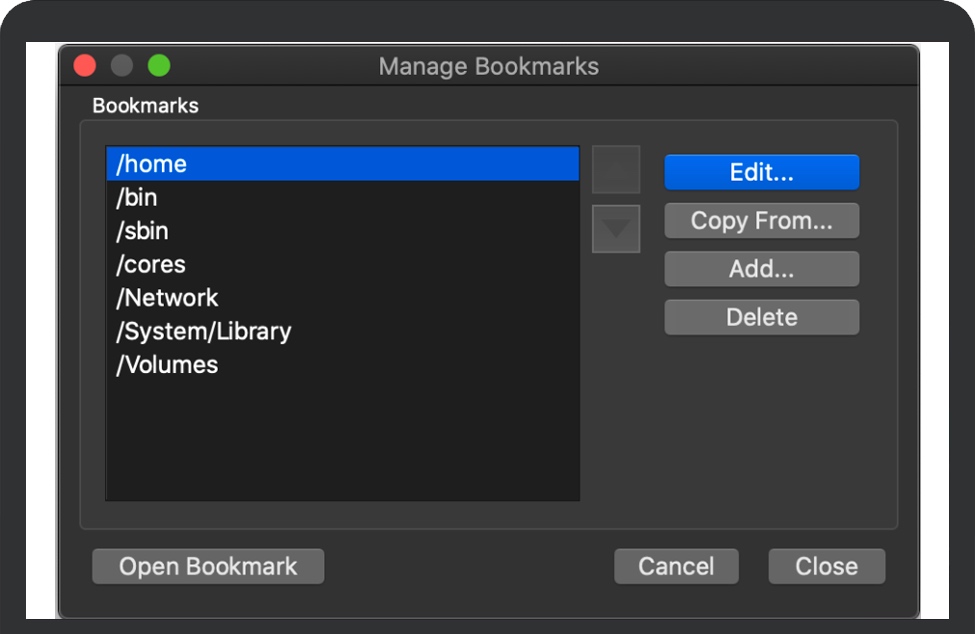The height and width of the screenshot is (634, 975).
Task: Choose the /sbin bookmark
Action: point(342,231)
